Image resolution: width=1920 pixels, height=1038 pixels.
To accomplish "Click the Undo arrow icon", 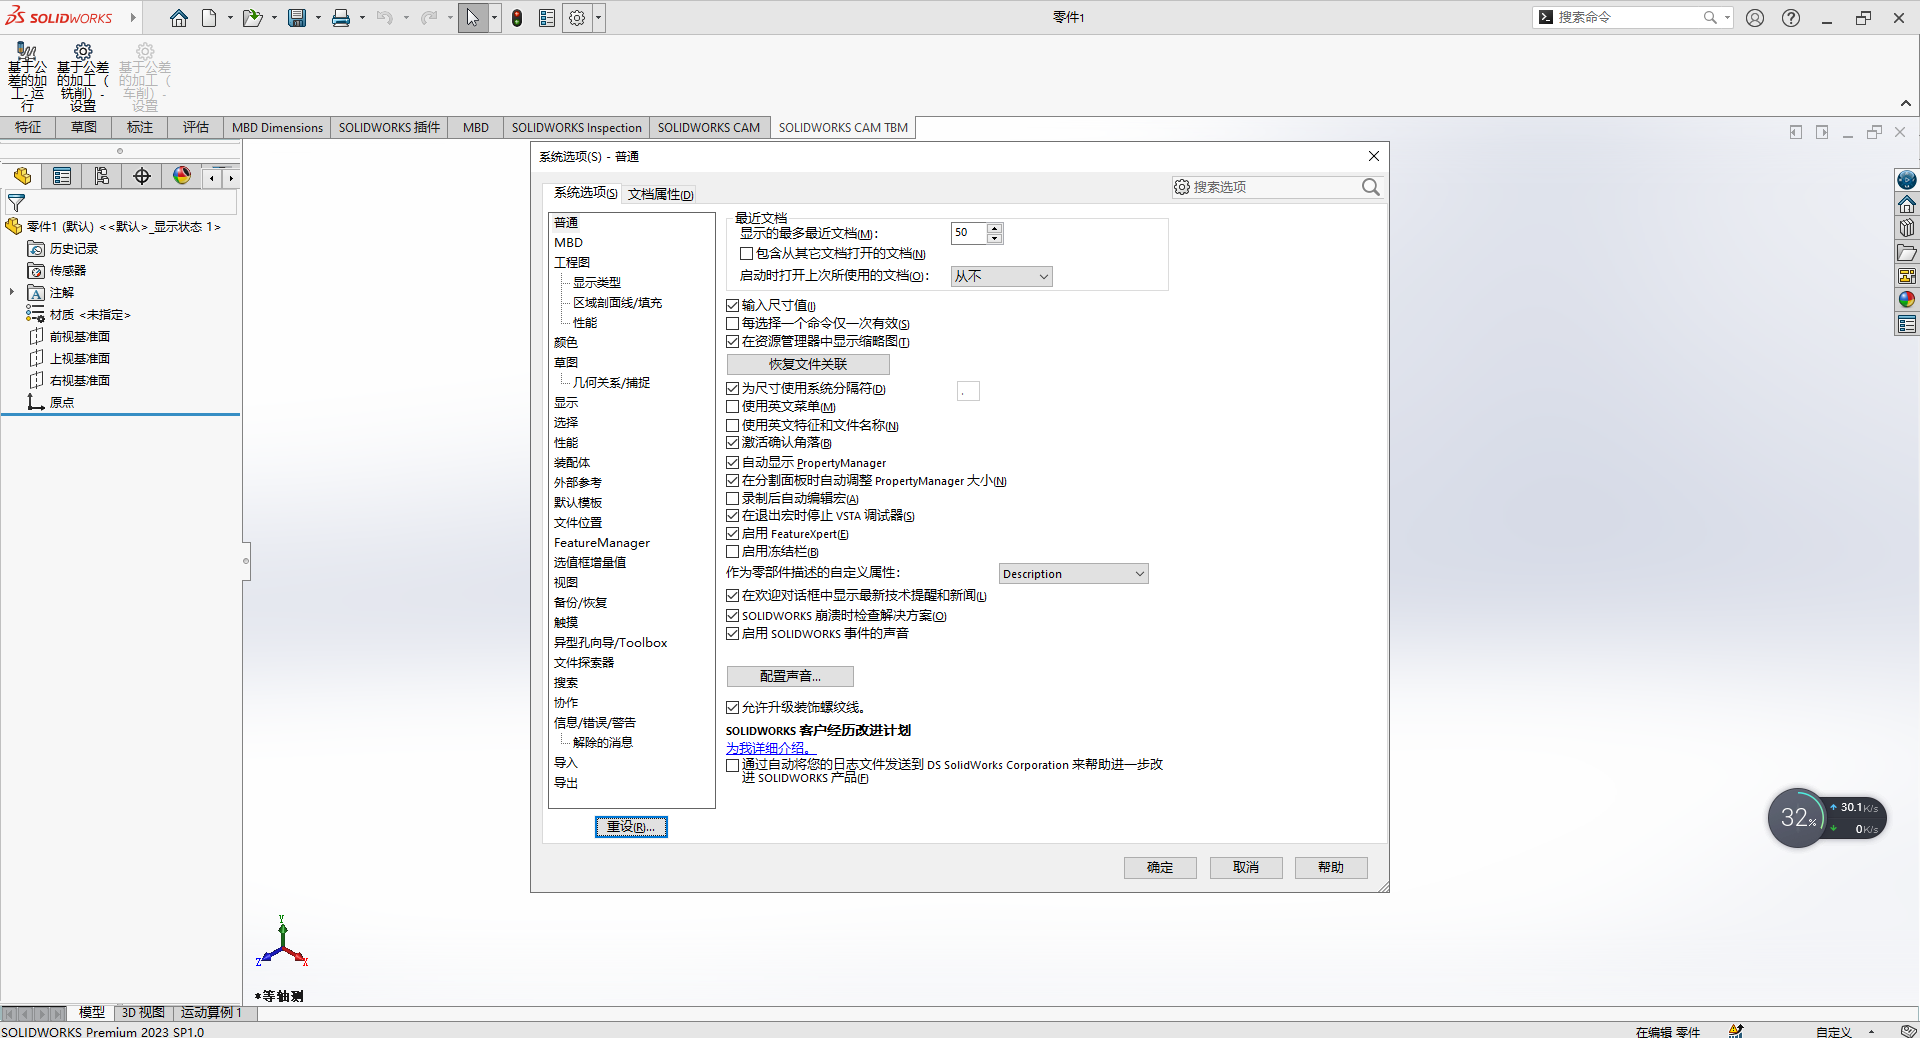I will pos(385,17).
